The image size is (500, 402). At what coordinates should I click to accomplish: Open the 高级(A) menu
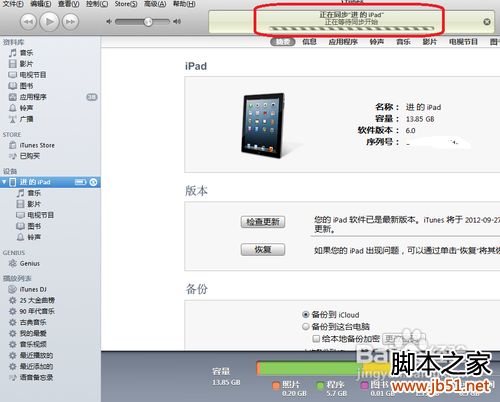pos(155,4)
